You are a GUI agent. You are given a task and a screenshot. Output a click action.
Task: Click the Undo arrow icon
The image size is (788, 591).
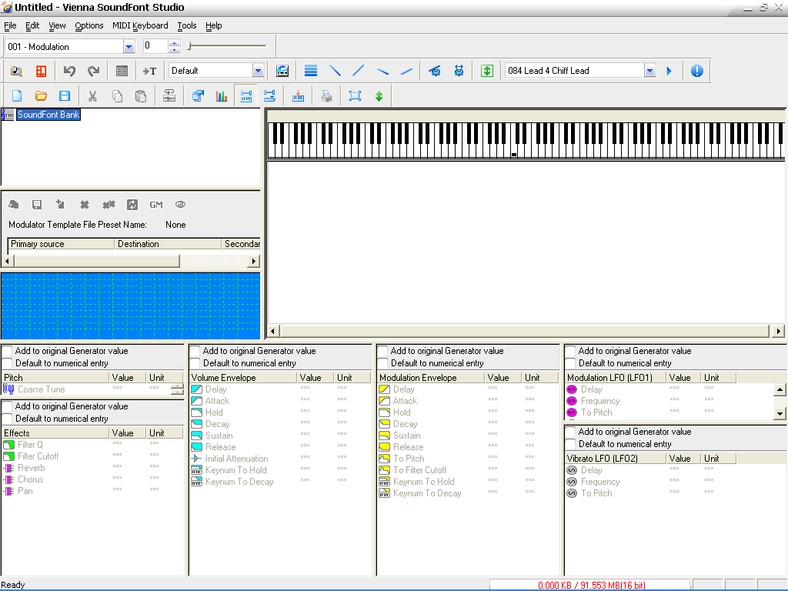pyautogui.click(x=69, y=71)
